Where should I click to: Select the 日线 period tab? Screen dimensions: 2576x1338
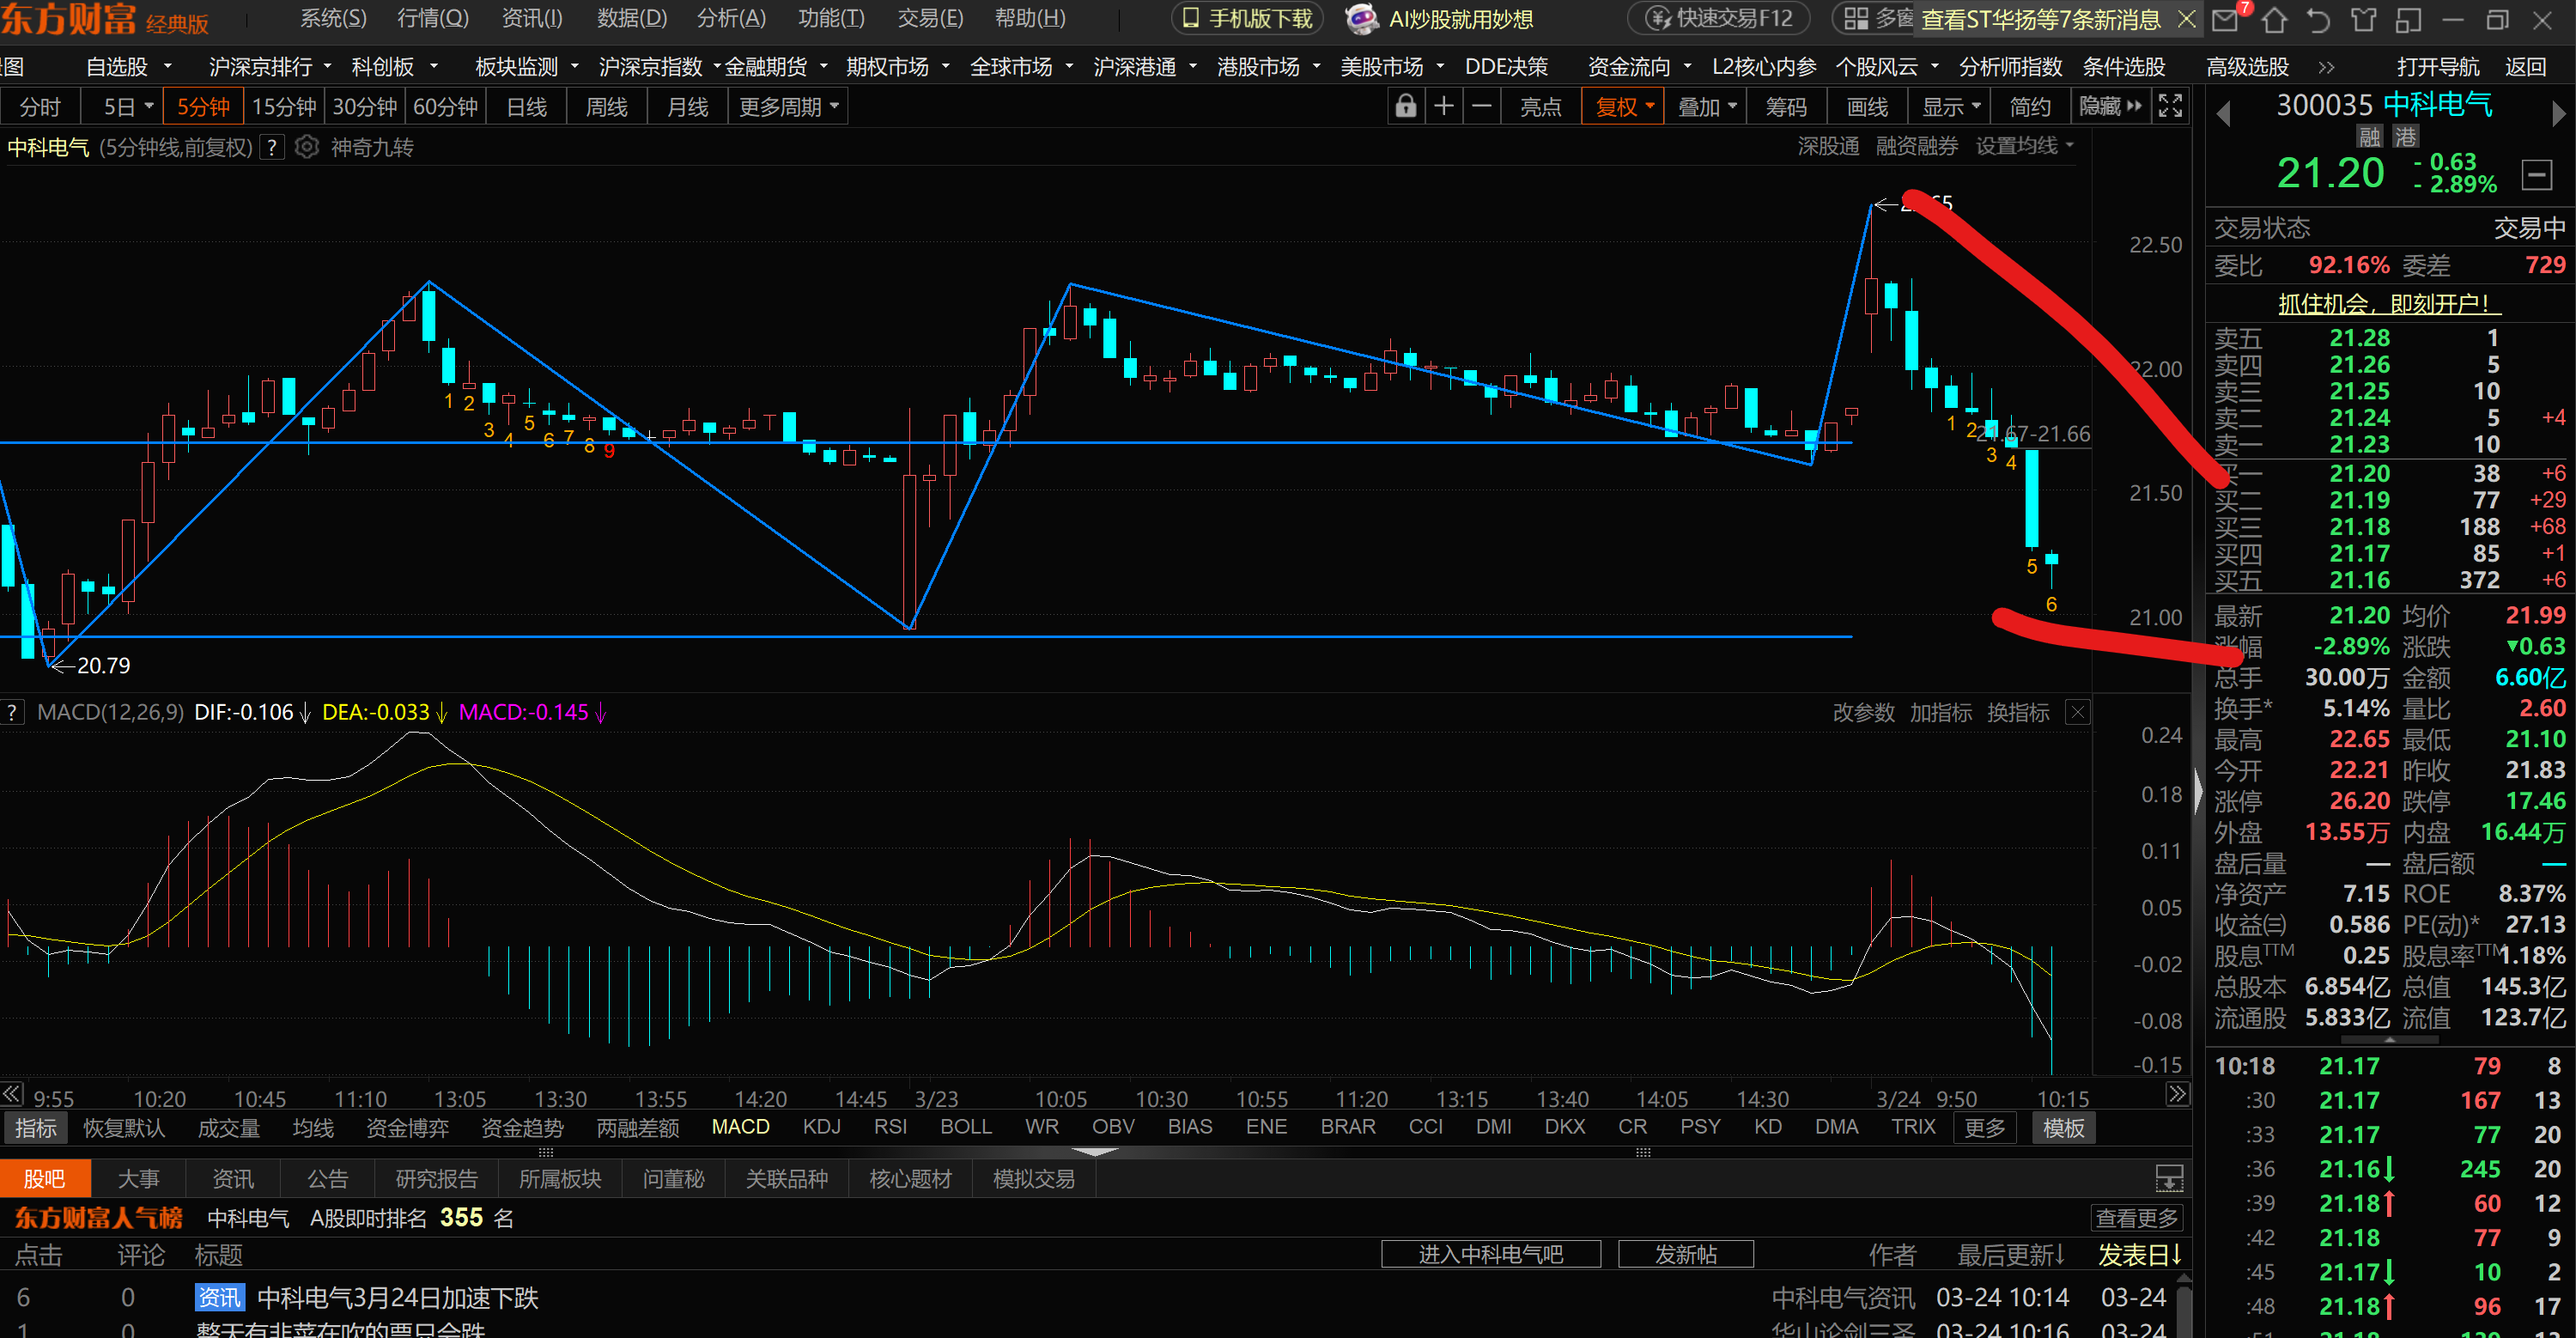click(x=526, y=106)
